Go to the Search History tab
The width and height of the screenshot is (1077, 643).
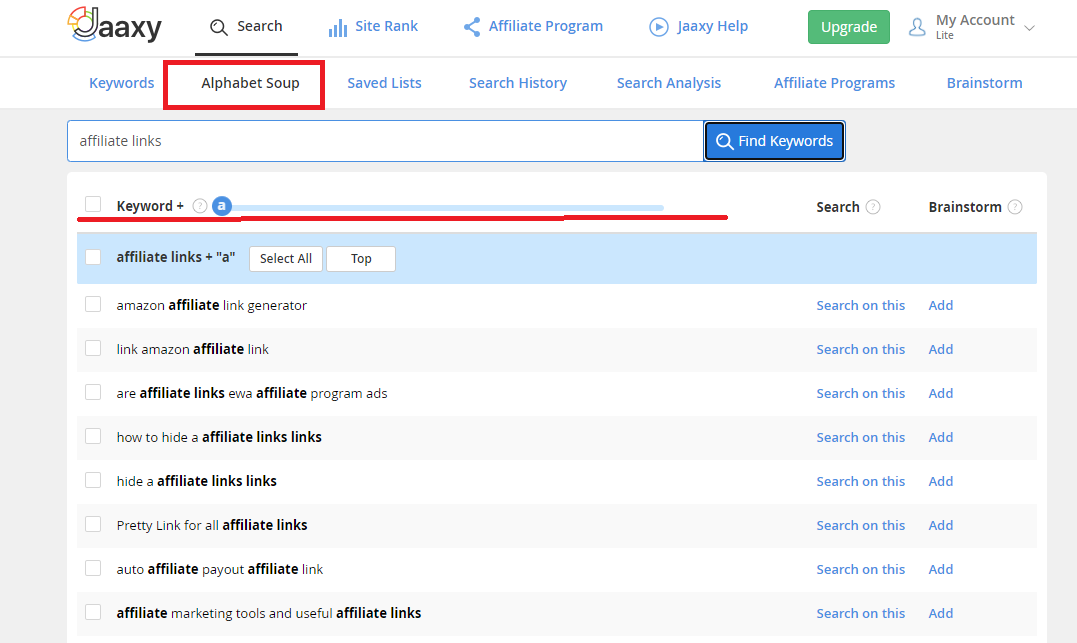pos(518,83)
